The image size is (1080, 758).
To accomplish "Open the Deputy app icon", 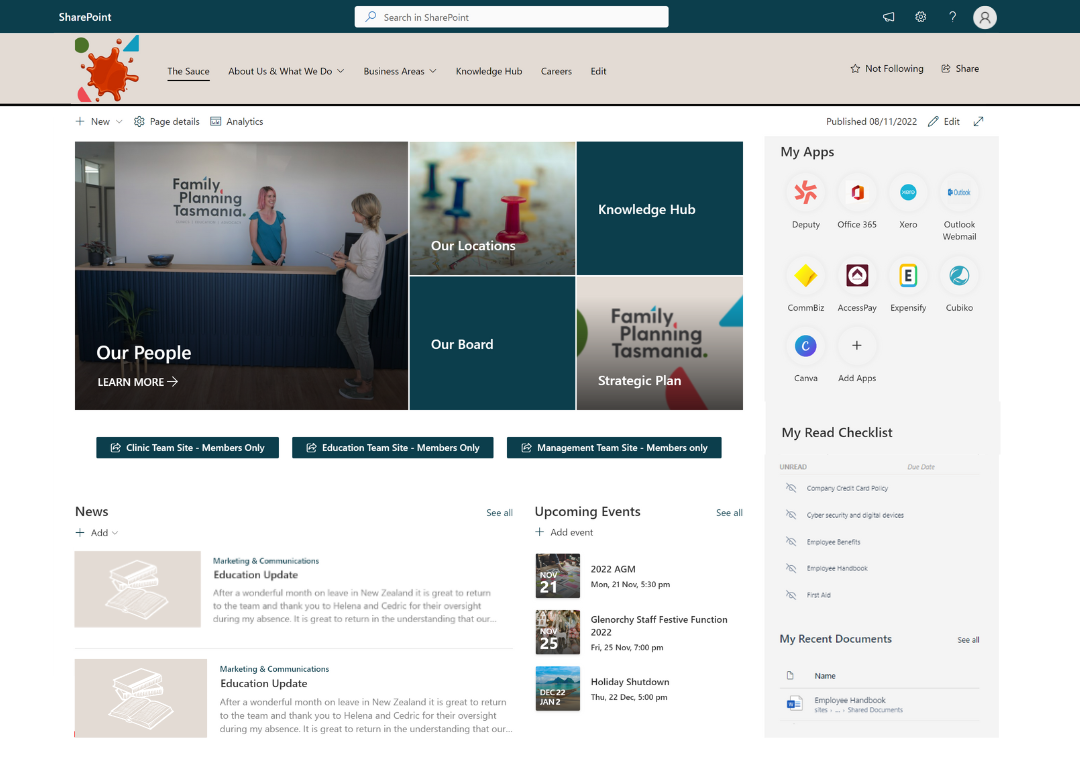I will coord(805,193).
